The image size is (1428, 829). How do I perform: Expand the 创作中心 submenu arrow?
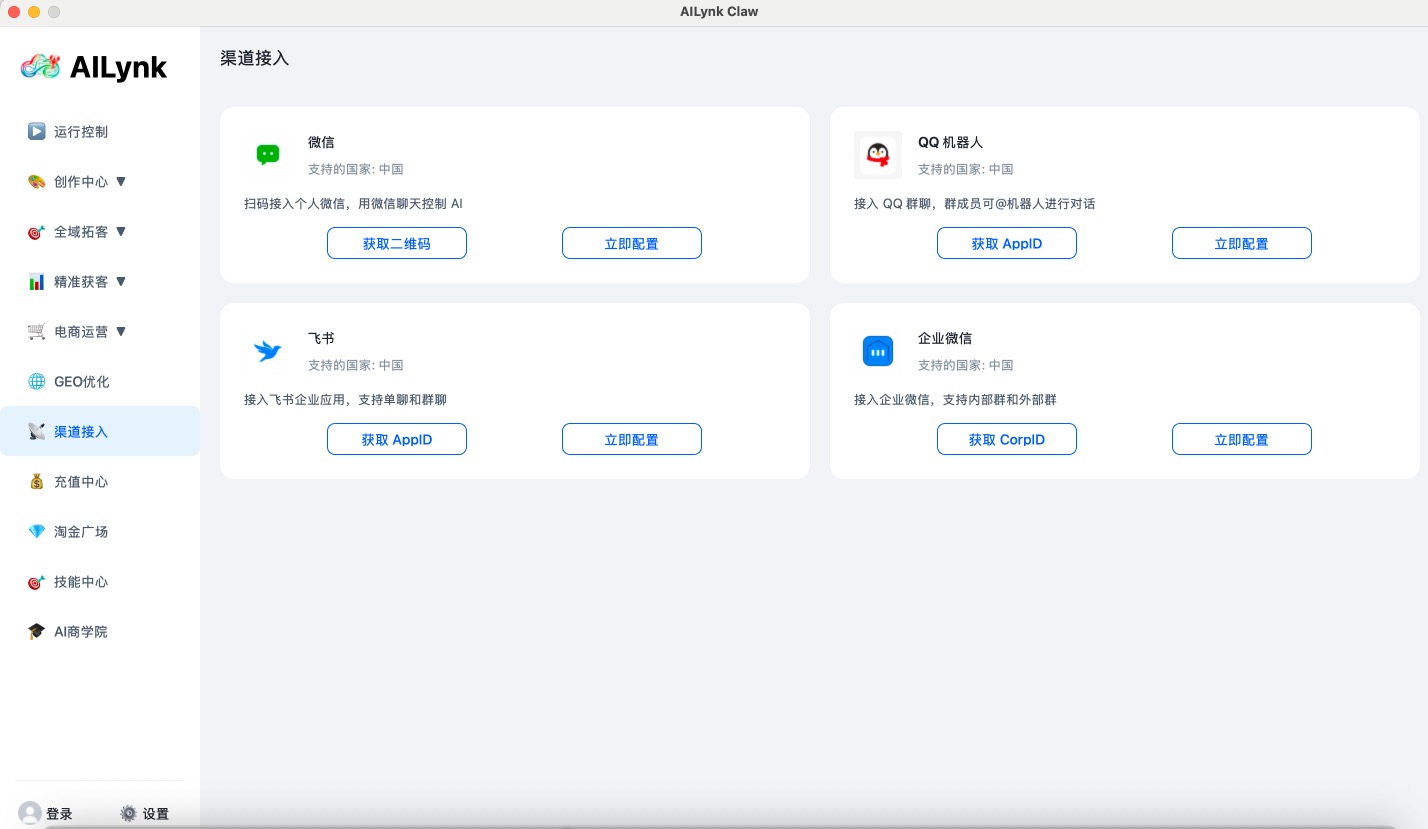(121, 181)
